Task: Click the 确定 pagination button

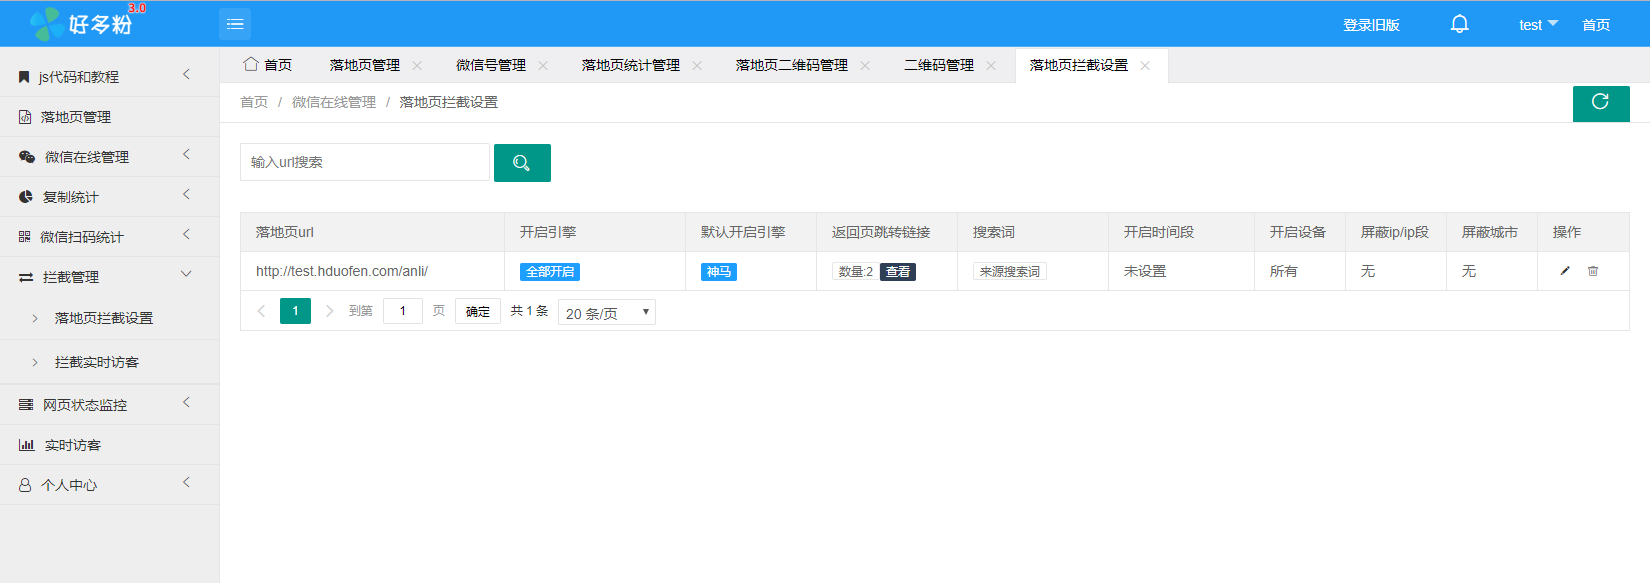Action: [478, 312]
